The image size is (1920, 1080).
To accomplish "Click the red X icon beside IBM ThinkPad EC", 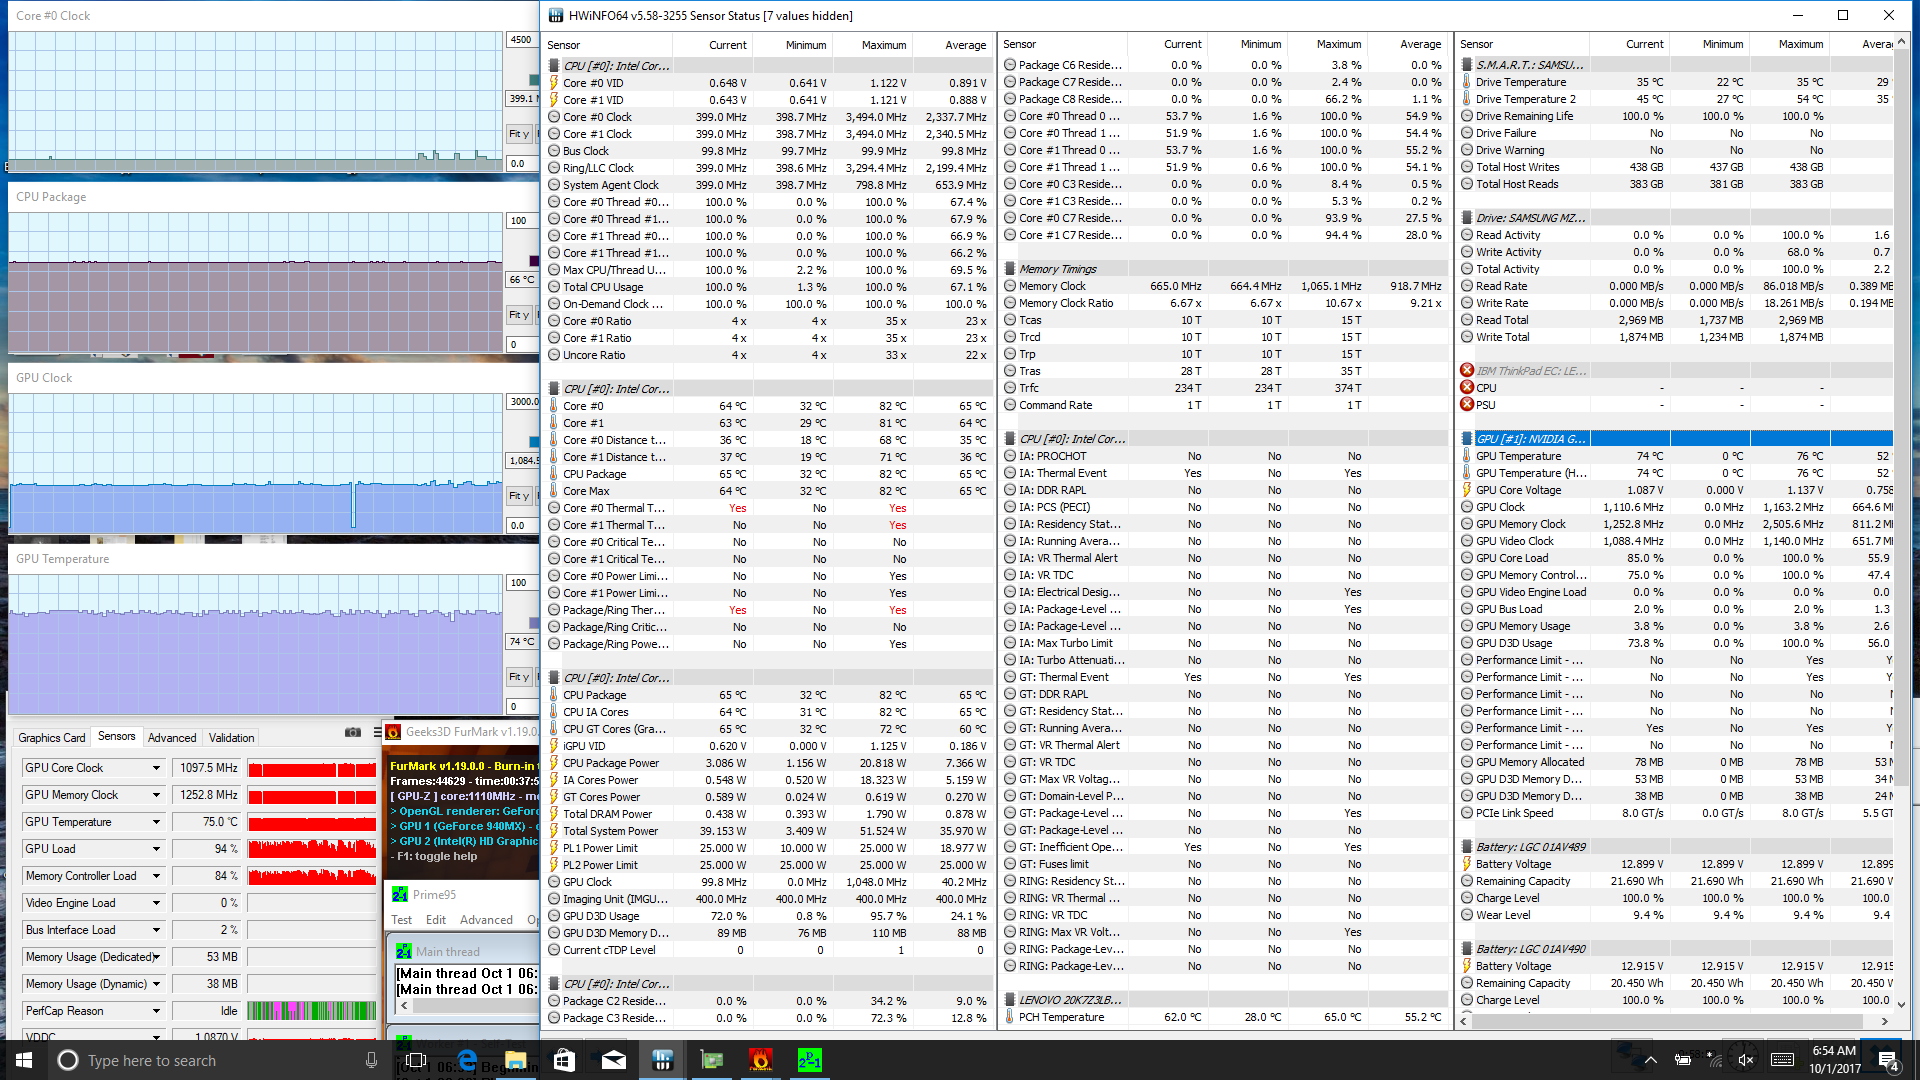I will click(1467, 371).
